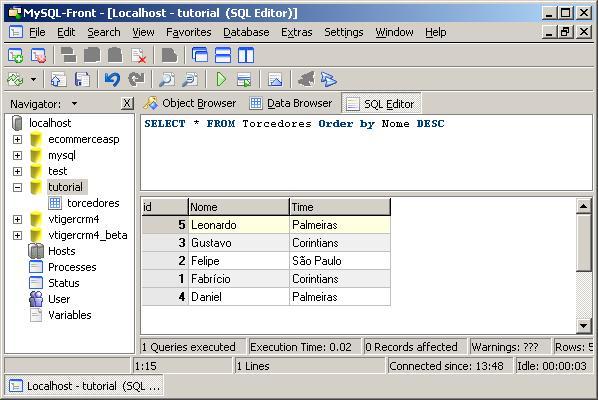This screenshot has height=400, width=598.
Task: Click the grayed-out new document icon
Action: coord(169,56)
